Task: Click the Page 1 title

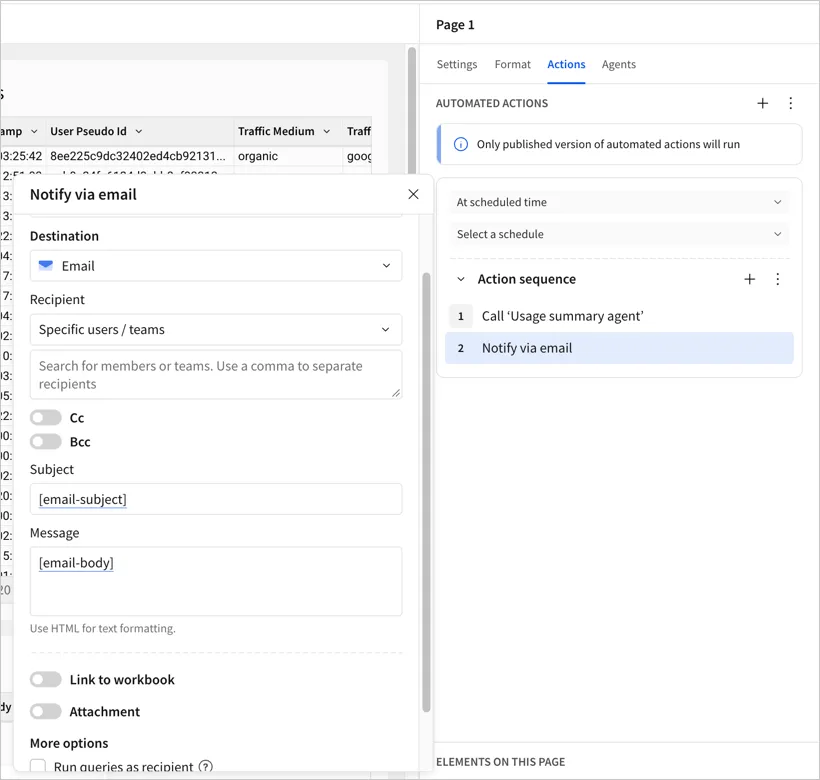Action: point(455,25)
